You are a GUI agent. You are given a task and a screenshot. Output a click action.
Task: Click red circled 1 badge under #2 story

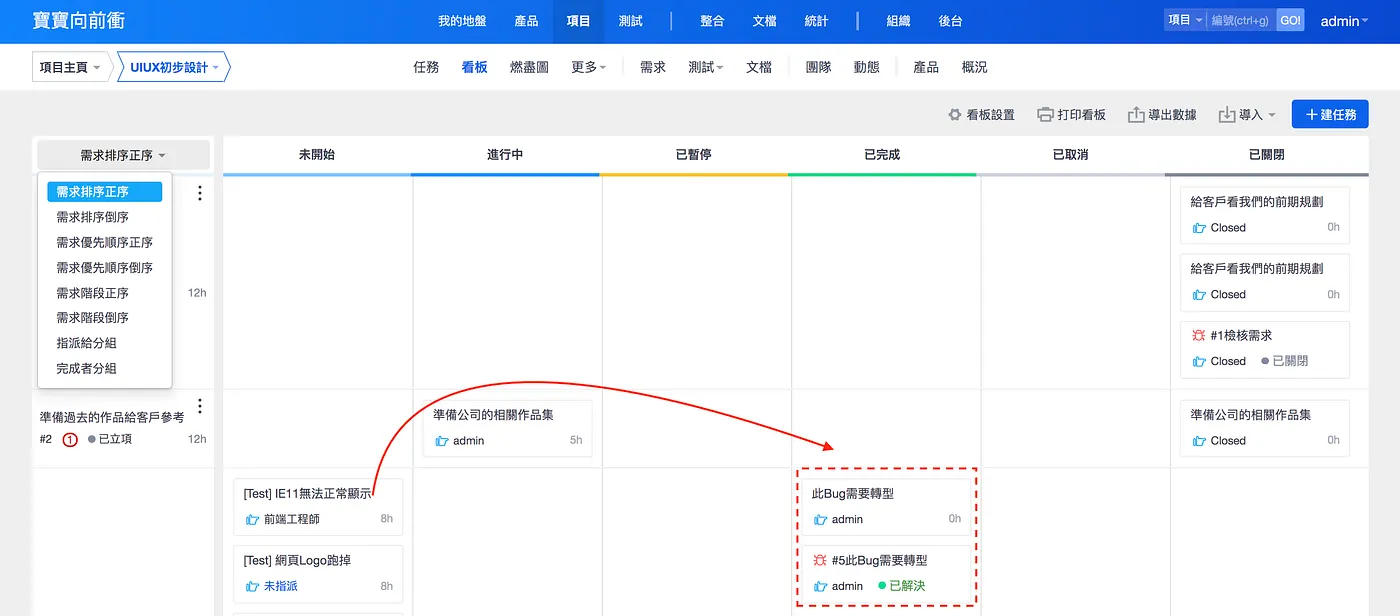pyautogui.click(x=70, y=439)
